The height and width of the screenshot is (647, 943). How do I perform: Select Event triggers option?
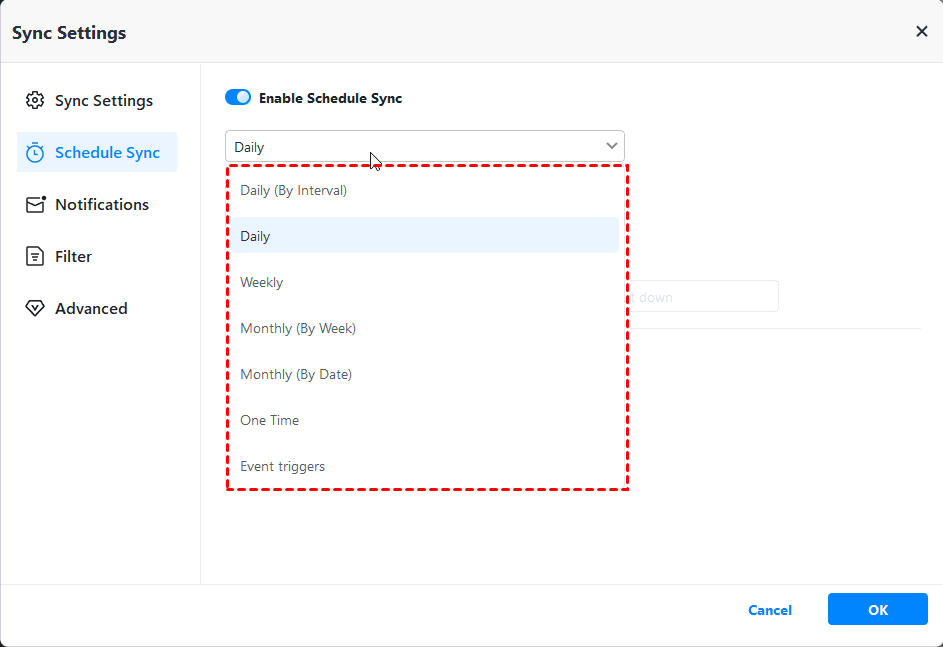click(283, 466)
